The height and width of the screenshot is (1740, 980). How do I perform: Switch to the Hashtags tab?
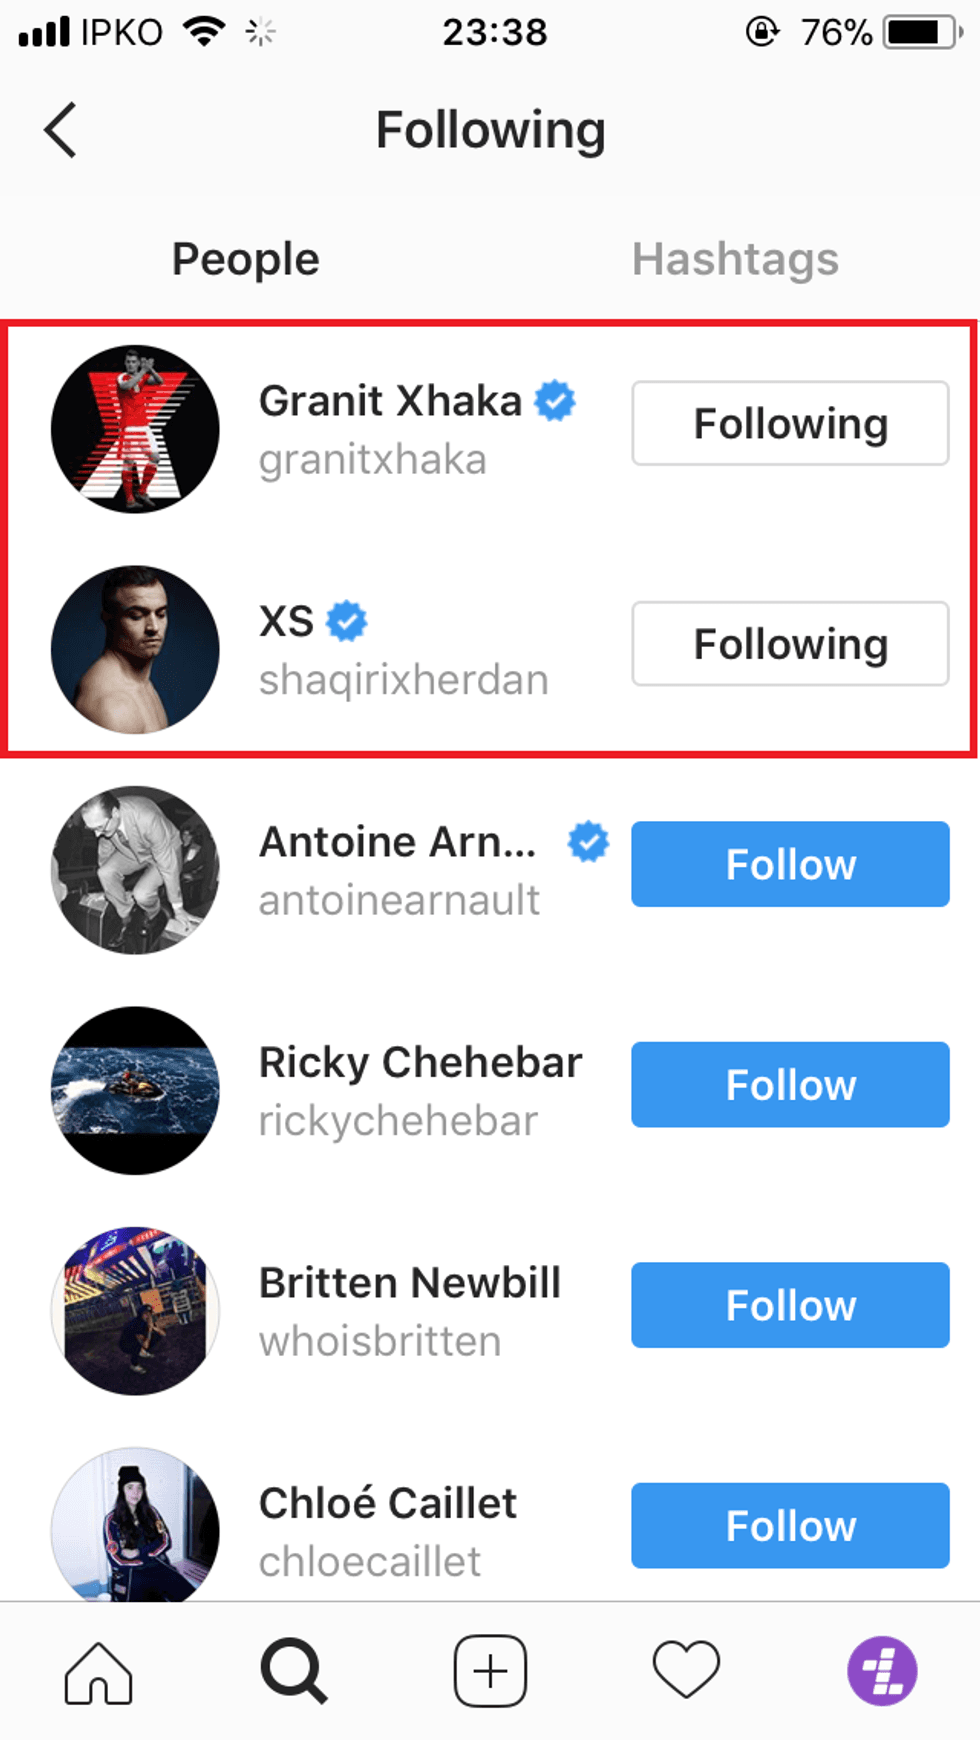tap(735, 259)
